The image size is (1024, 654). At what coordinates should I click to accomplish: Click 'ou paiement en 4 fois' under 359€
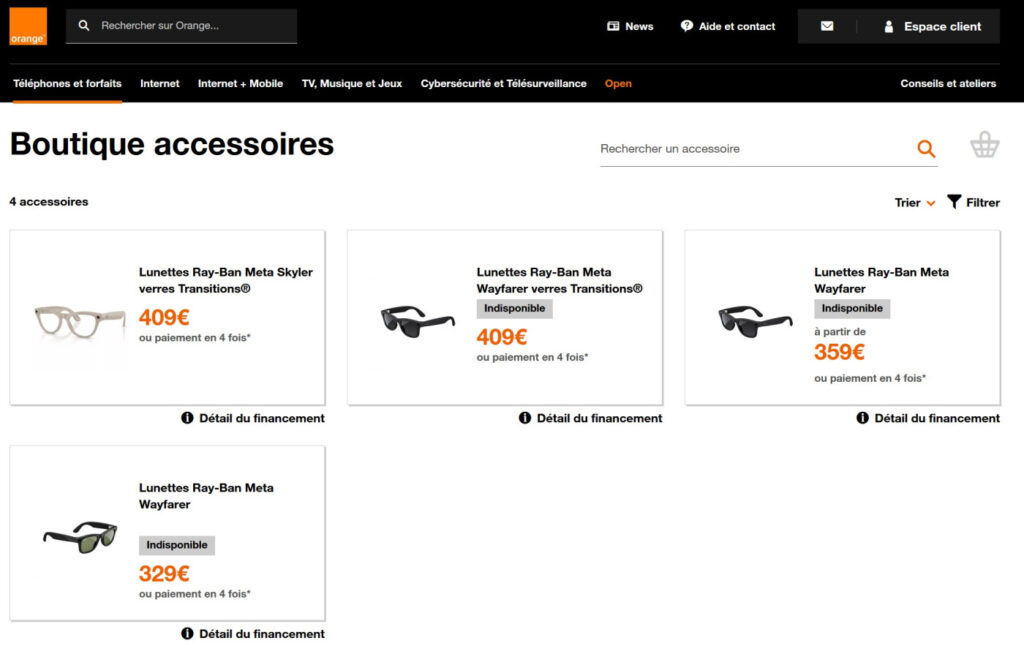point(870,378)
